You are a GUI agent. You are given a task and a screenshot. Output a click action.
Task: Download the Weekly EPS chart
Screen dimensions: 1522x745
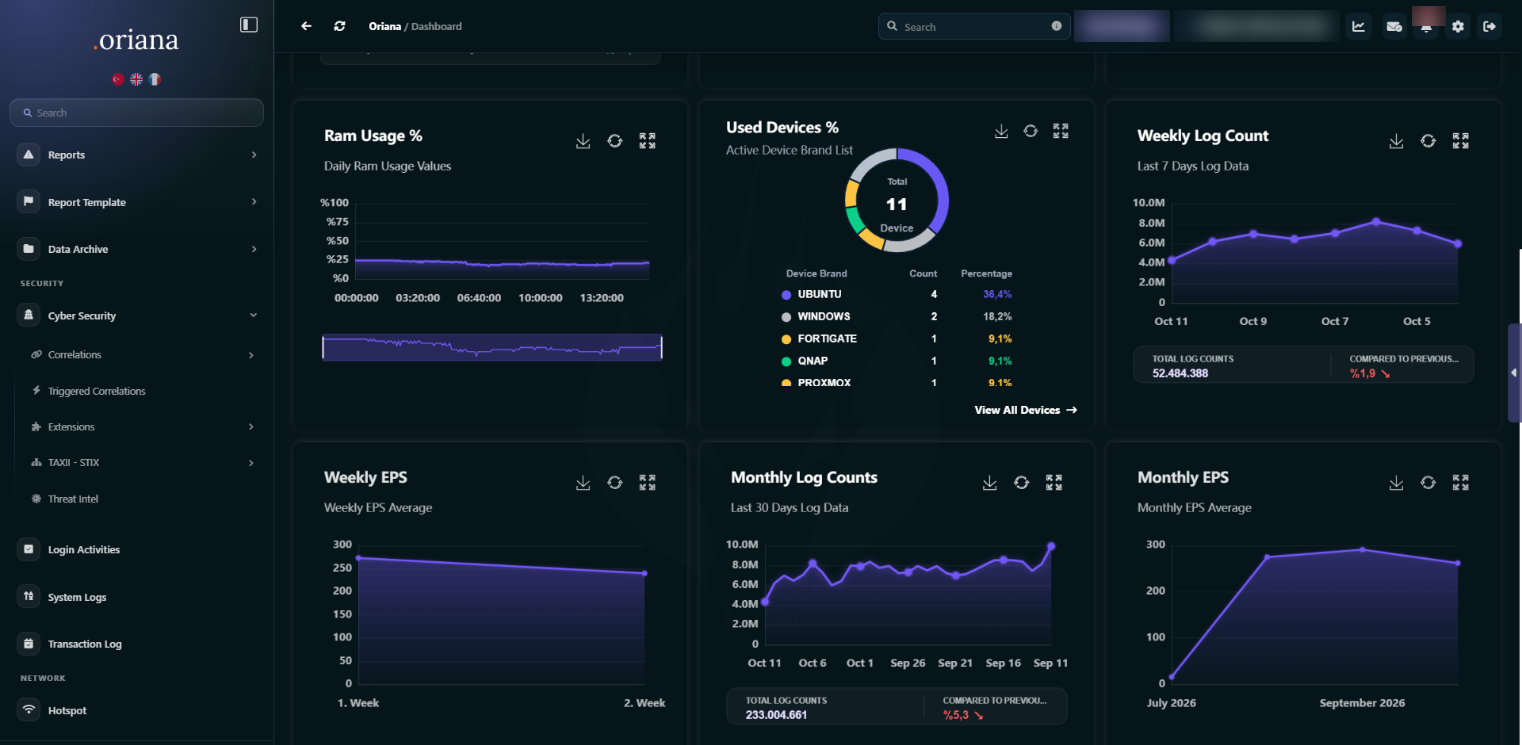(x=583, y=483)
